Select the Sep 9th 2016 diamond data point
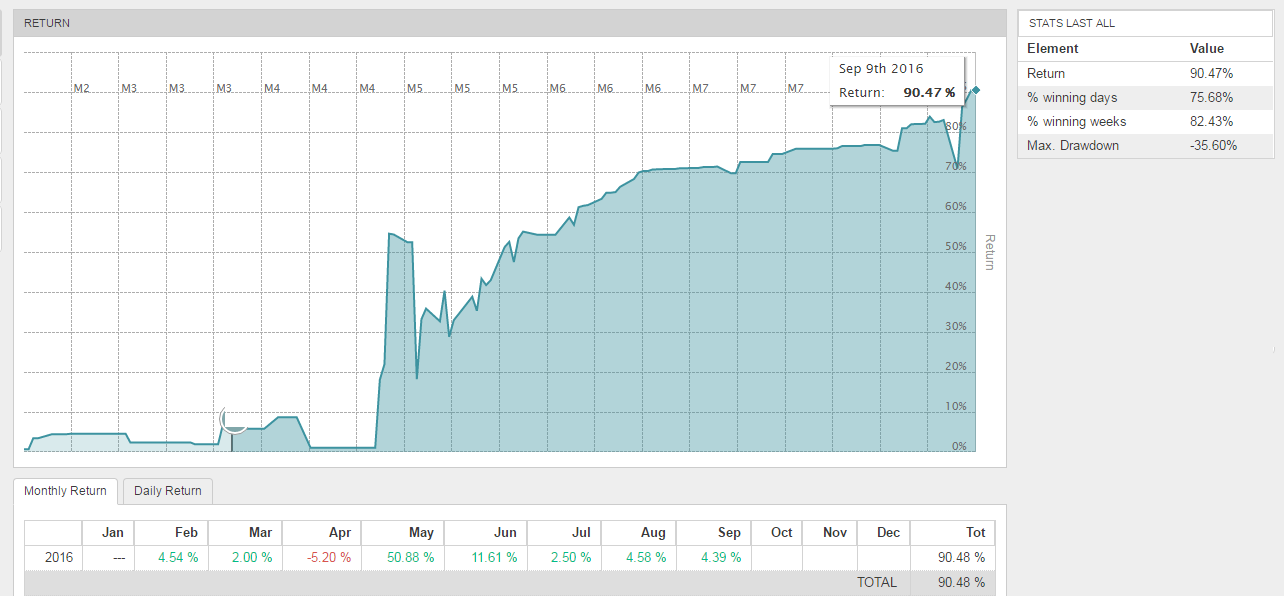The height and width of the screenshot is (596, 1284). point(976,91)
